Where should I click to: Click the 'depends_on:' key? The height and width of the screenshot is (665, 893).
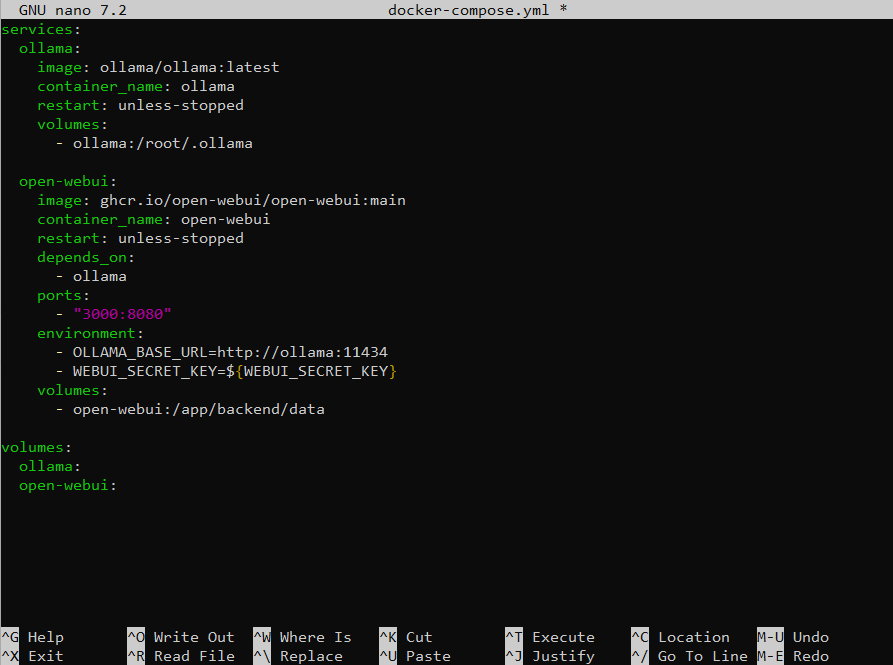[x=86, y=257]
